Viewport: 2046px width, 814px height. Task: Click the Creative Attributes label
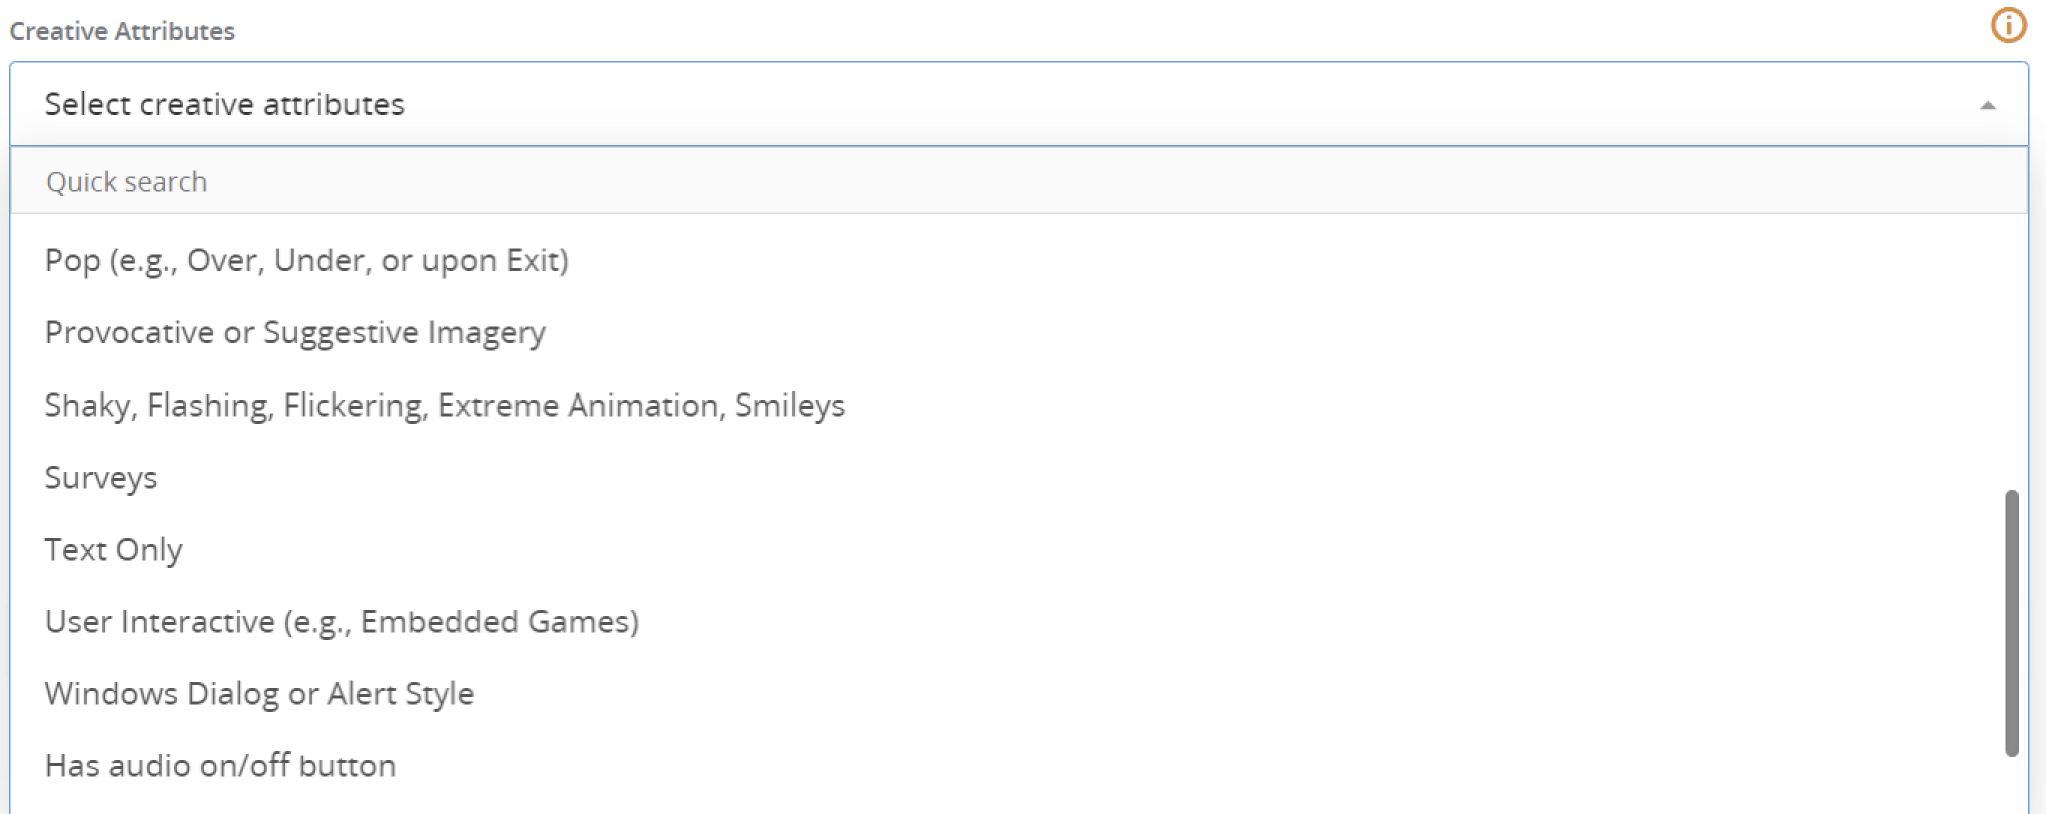(x=122, y=31)
